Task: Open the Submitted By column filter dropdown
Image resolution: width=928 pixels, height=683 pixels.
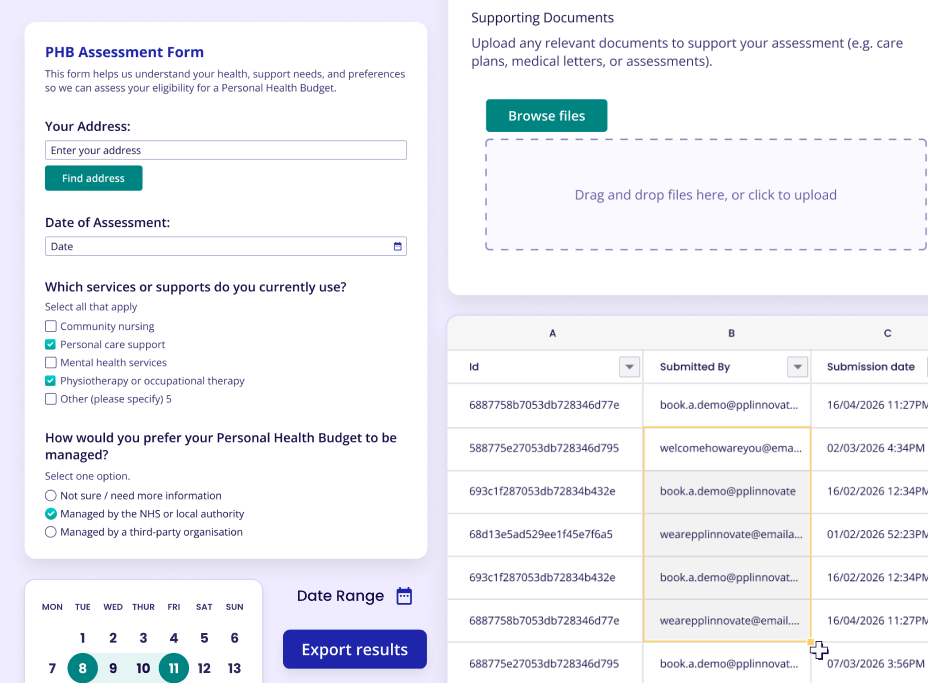Action: pos(797,367)
